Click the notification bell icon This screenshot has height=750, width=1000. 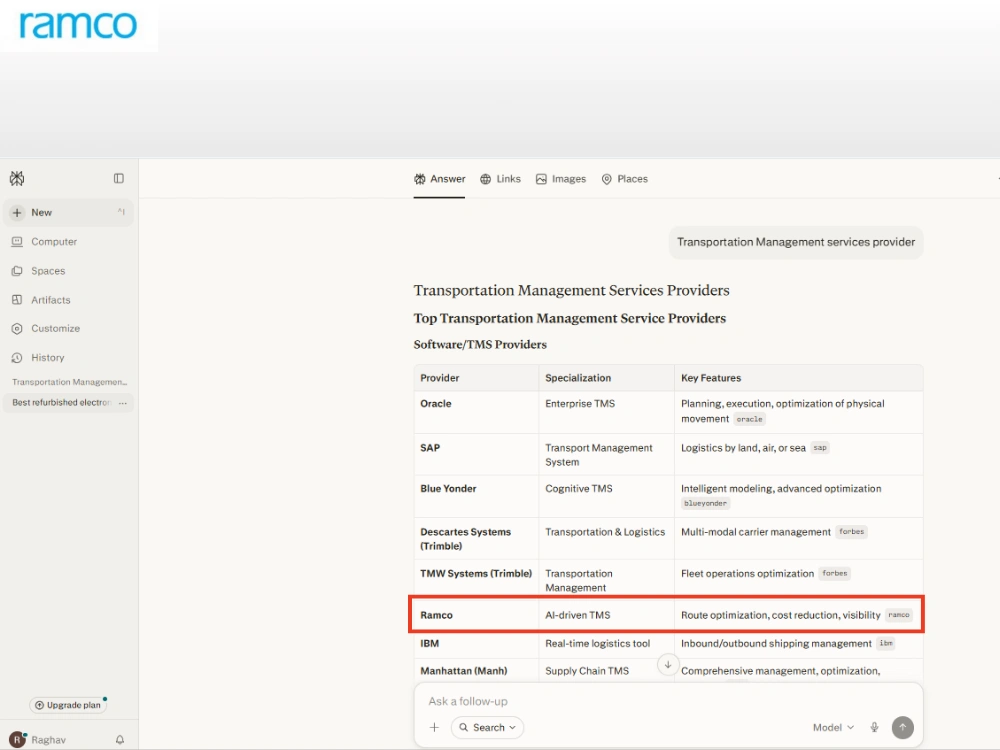coord(120,740)
